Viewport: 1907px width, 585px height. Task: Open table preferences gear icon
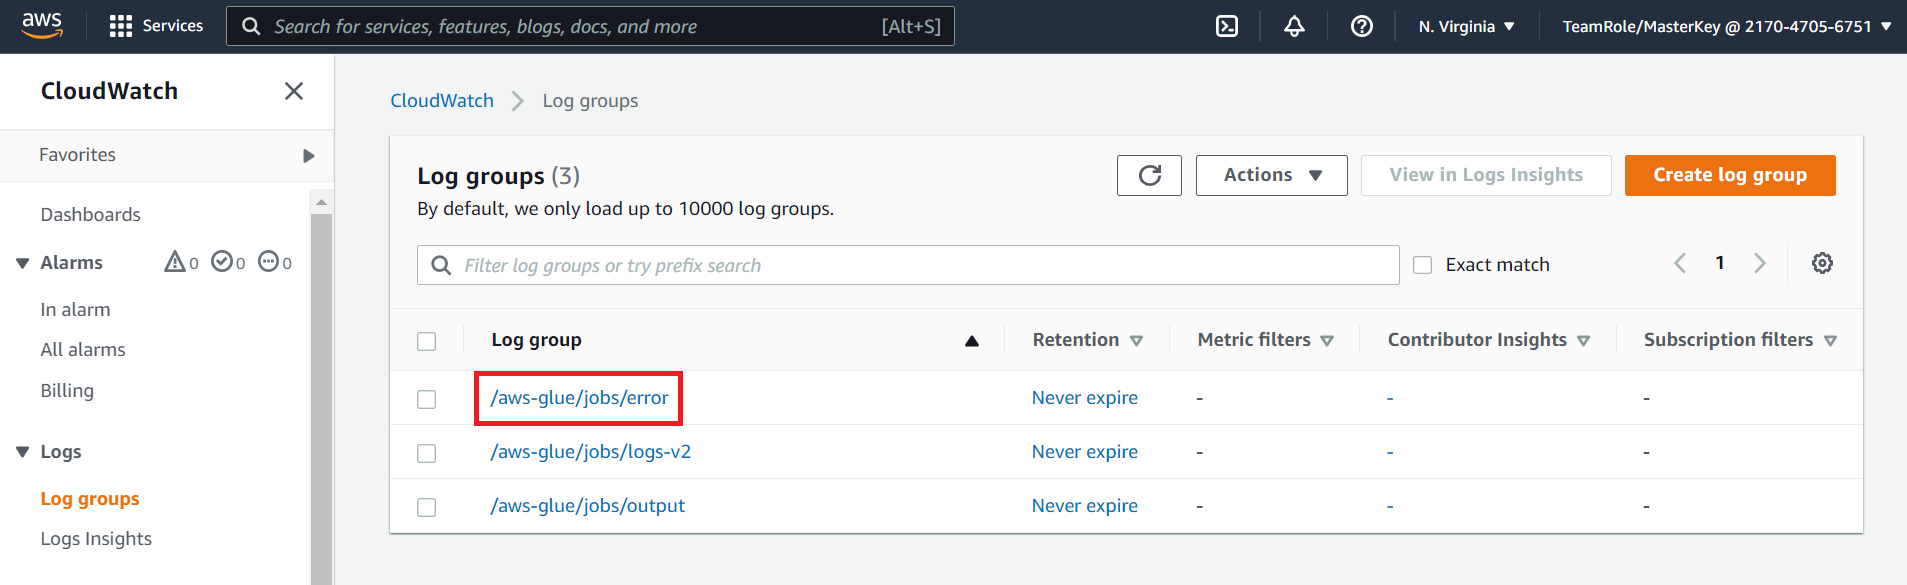[1822, 263]
